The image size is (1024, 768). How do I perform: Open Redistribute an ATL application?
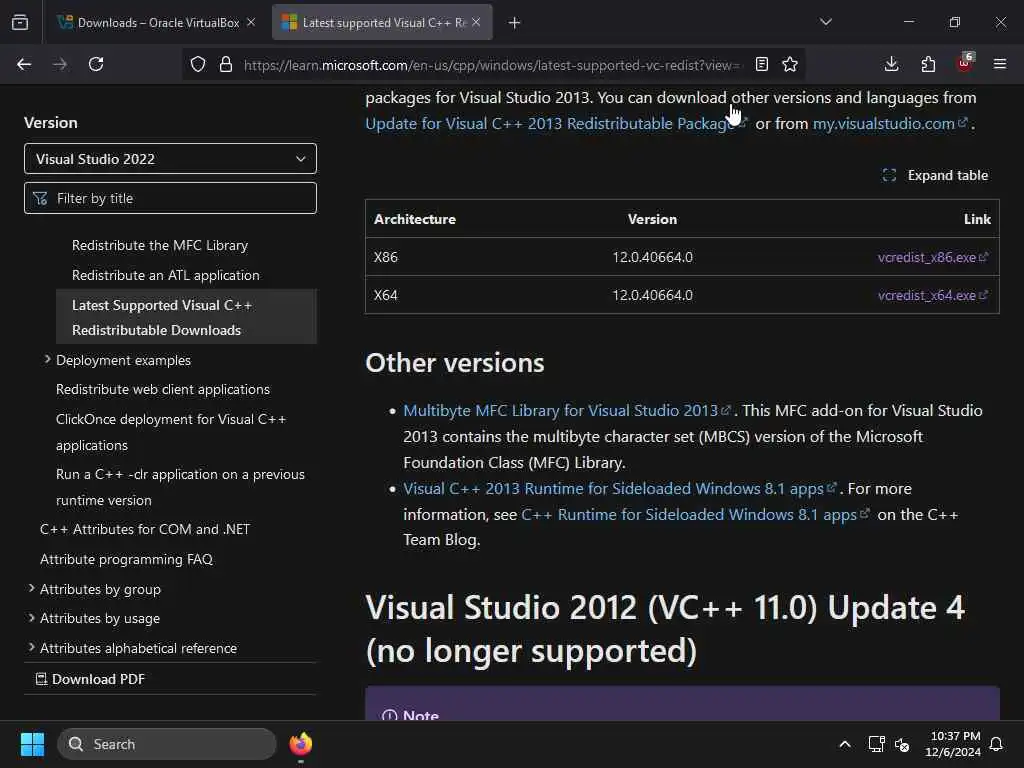tap(166, 276)
